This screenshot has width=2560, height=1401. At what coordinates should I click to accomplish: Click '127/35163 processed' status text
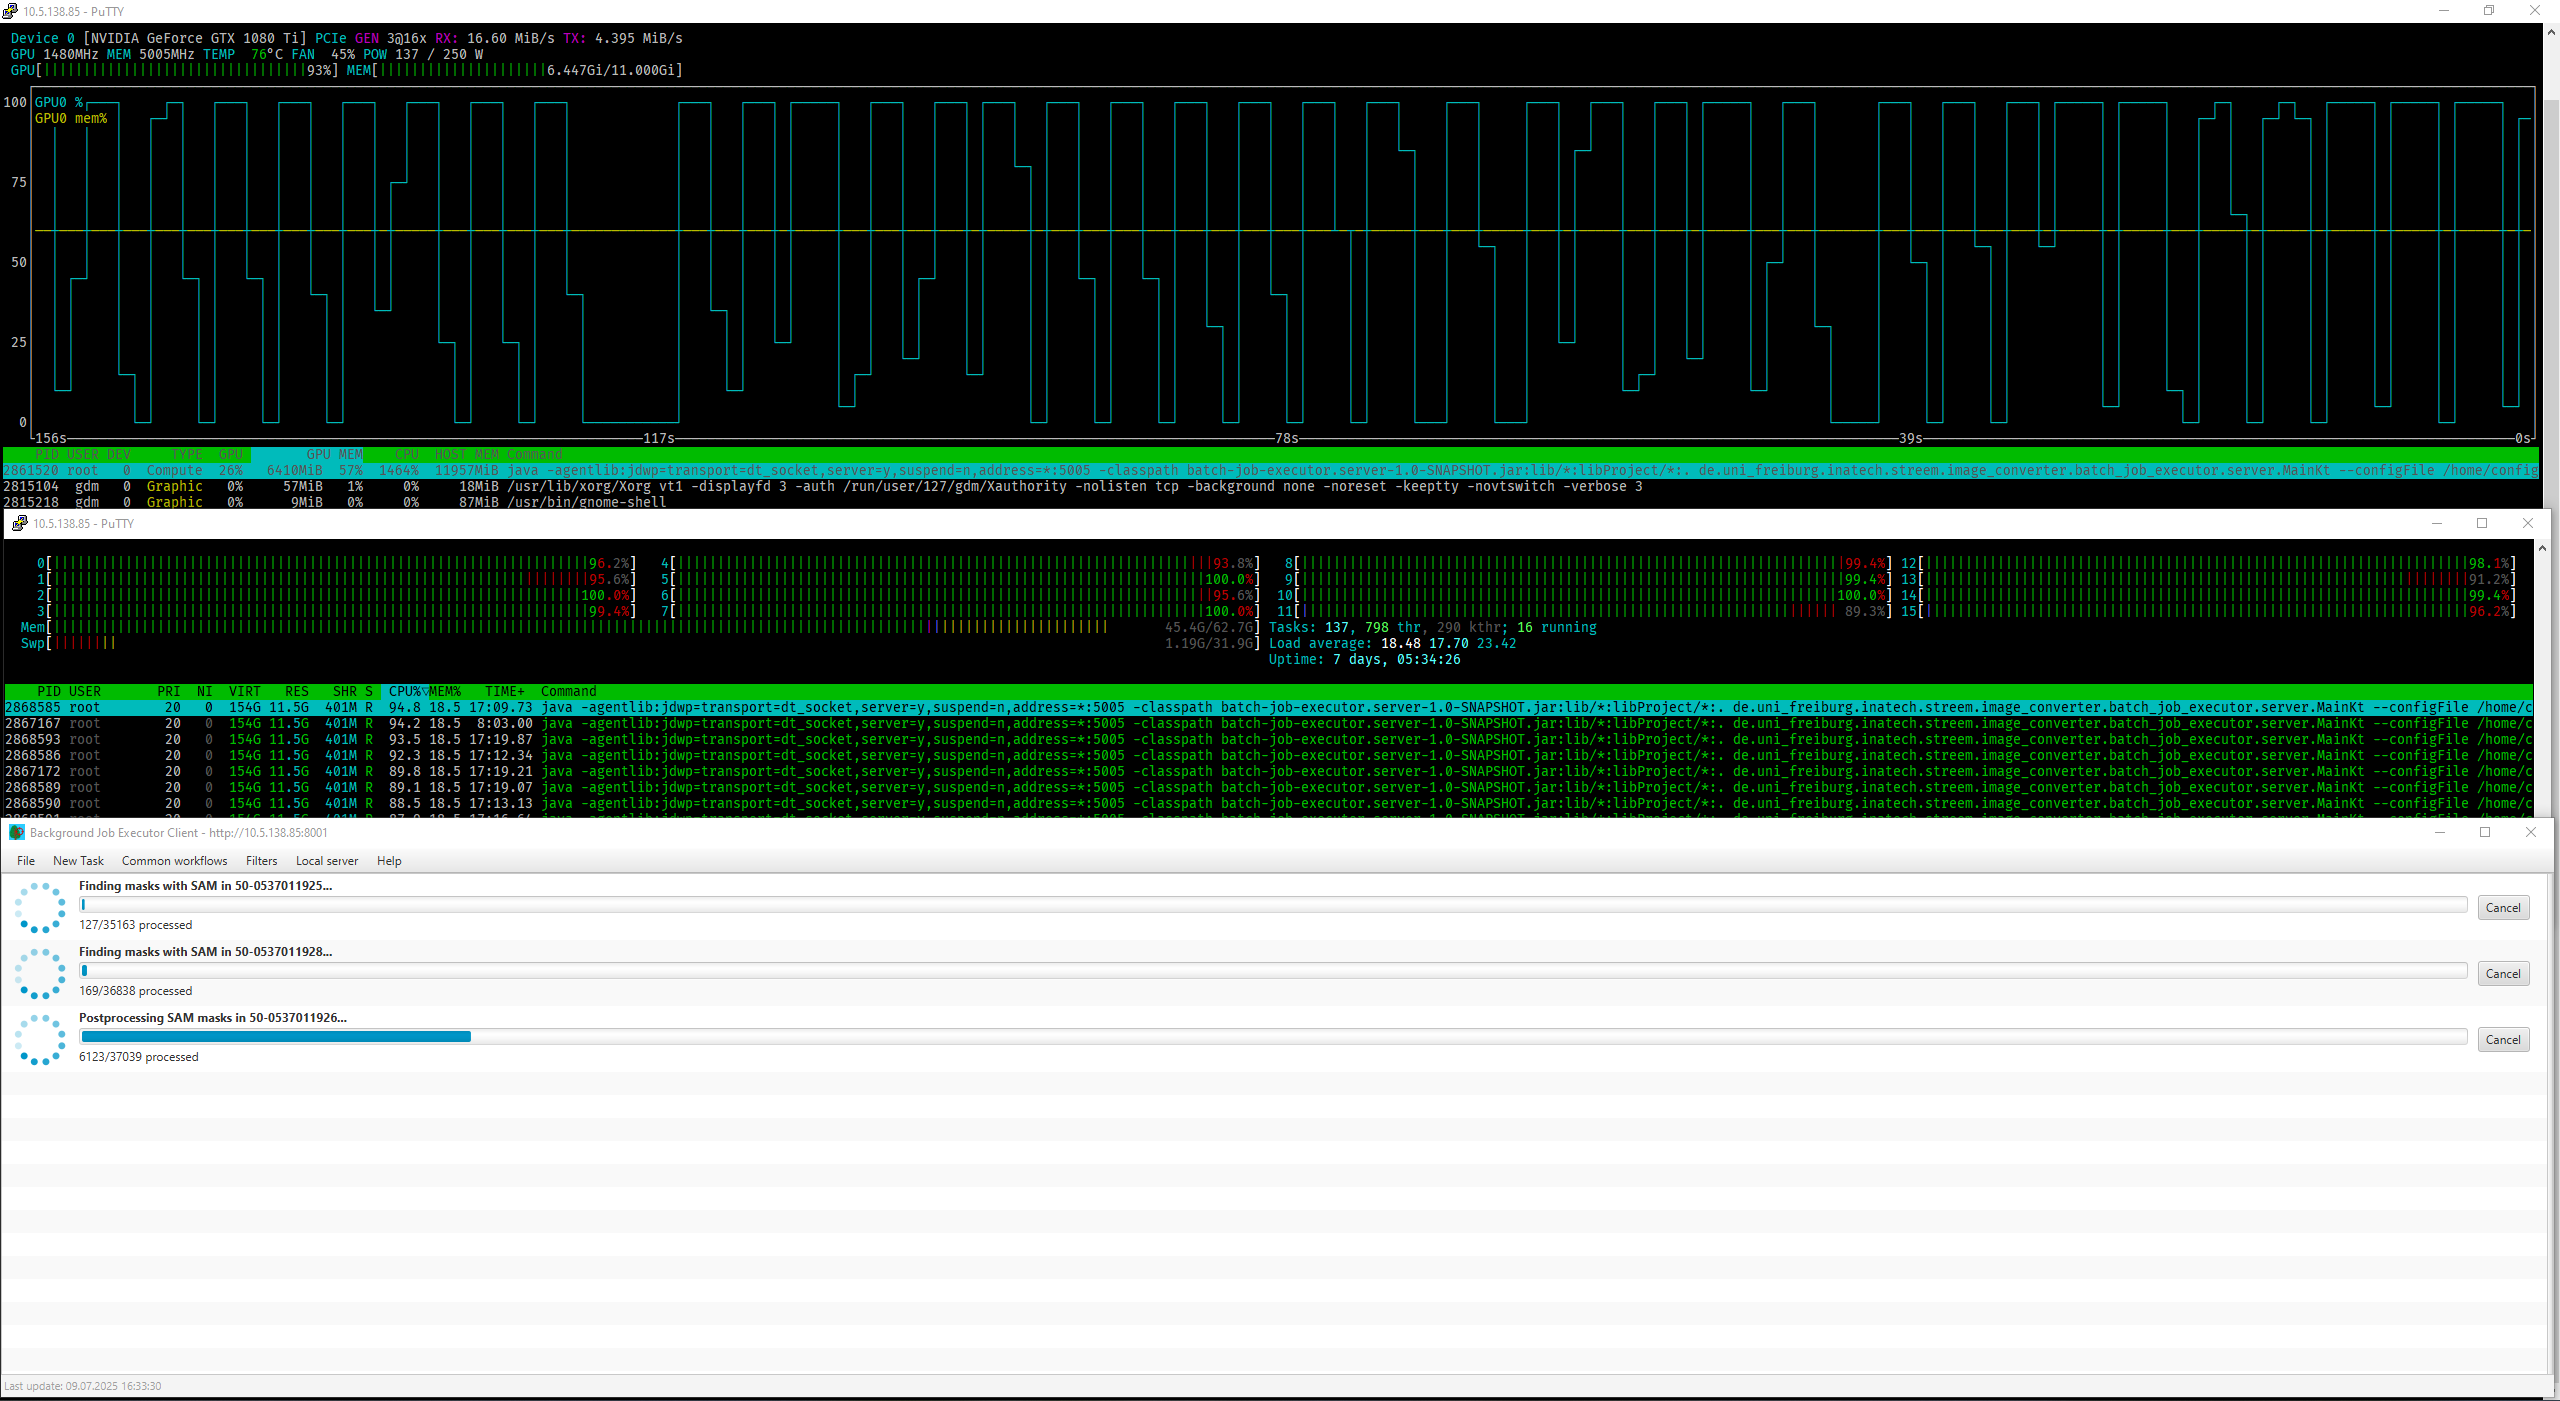click(x=136, y=925)
